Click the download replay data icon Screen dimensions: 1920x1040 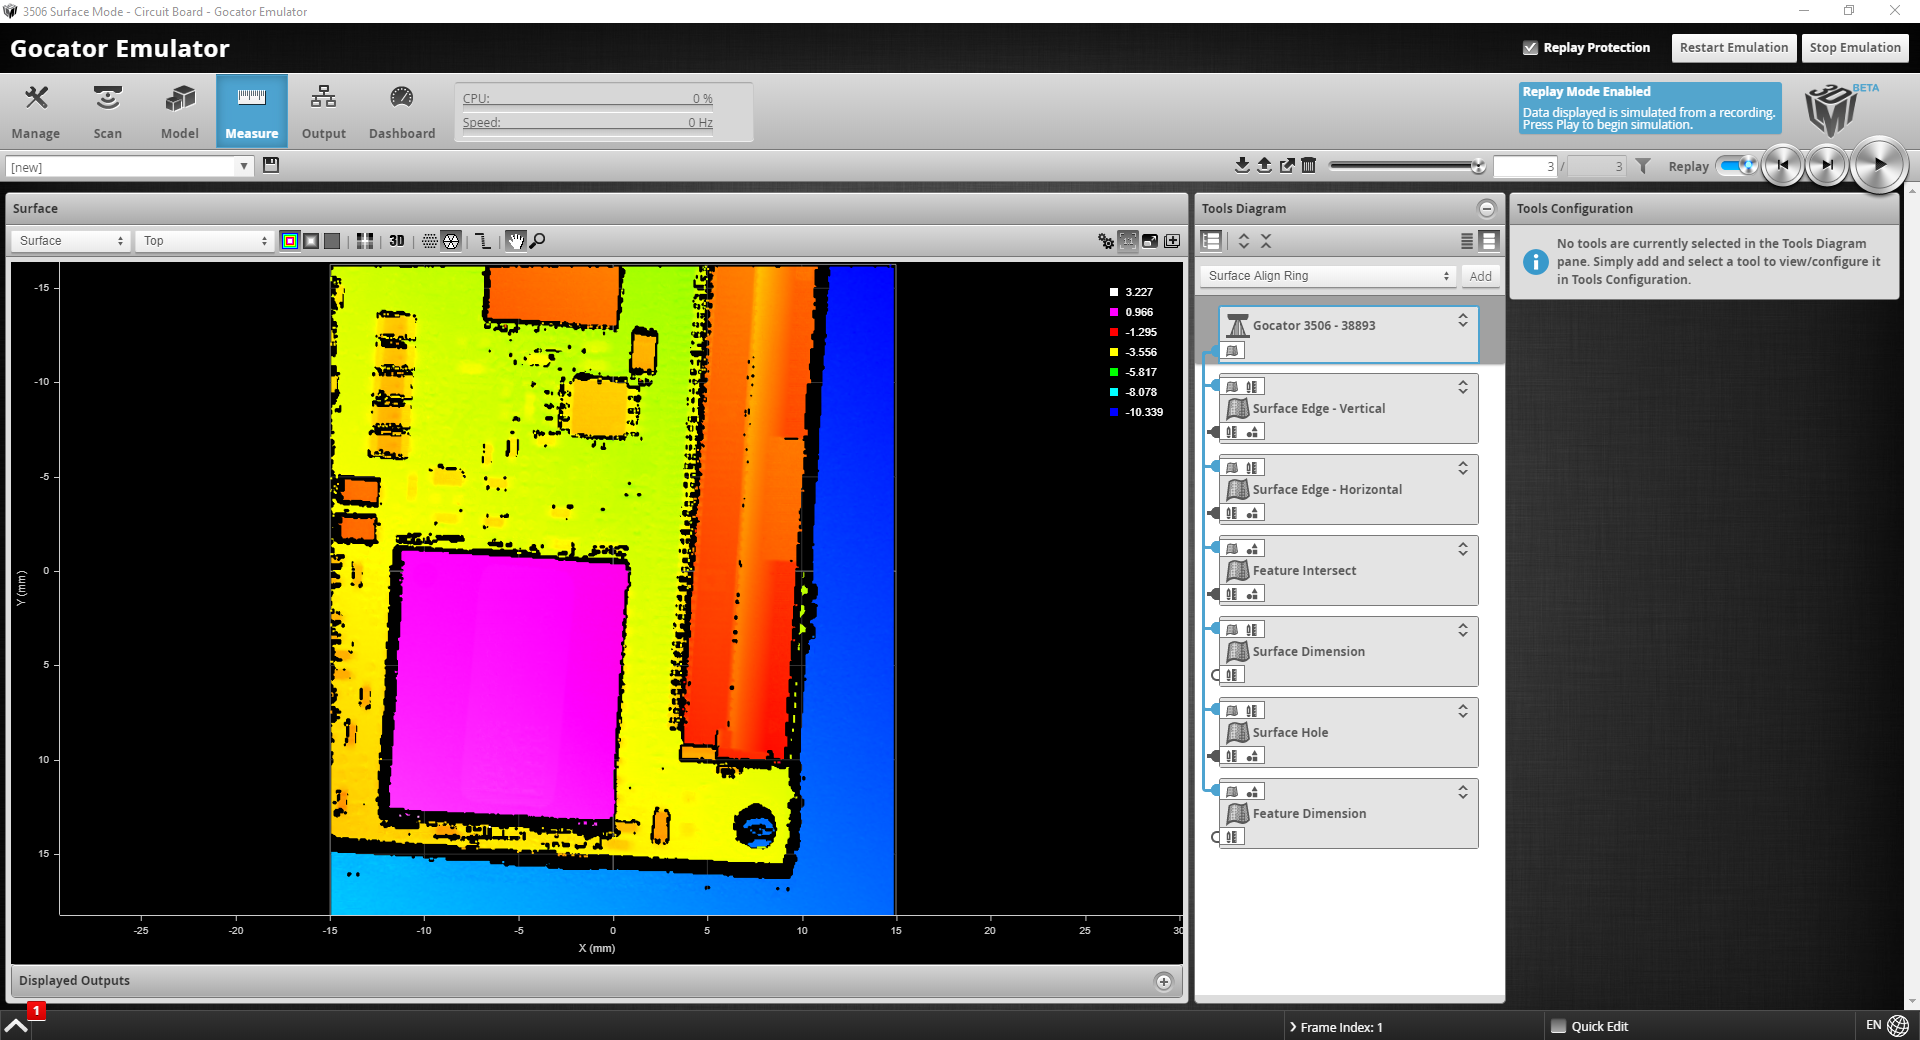click(x=1242, y=166)
